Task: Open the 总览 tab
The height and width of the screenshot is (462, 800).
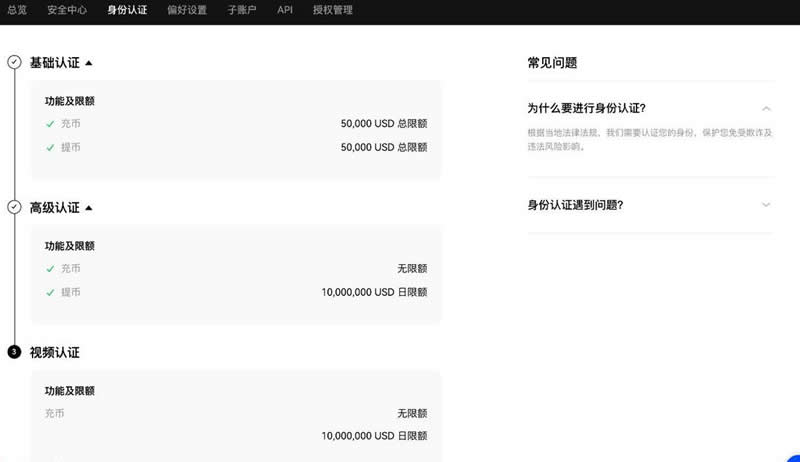Action: click(17, 10)
